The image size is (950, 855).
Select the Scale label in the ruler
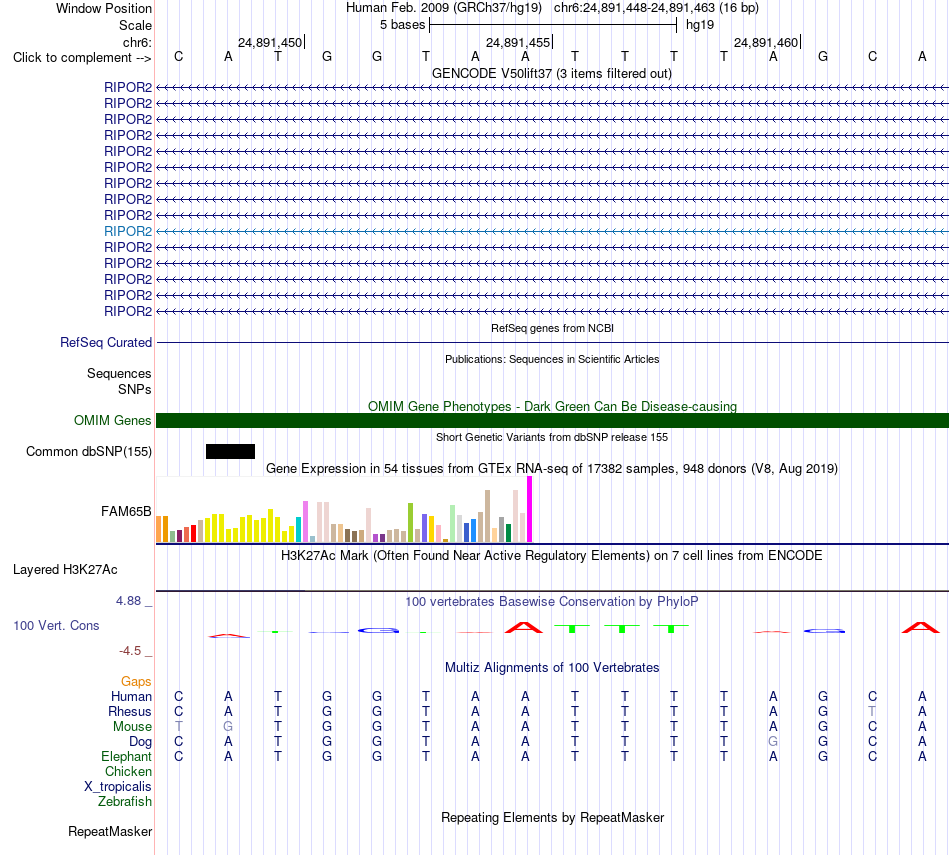tap(135, 25)
